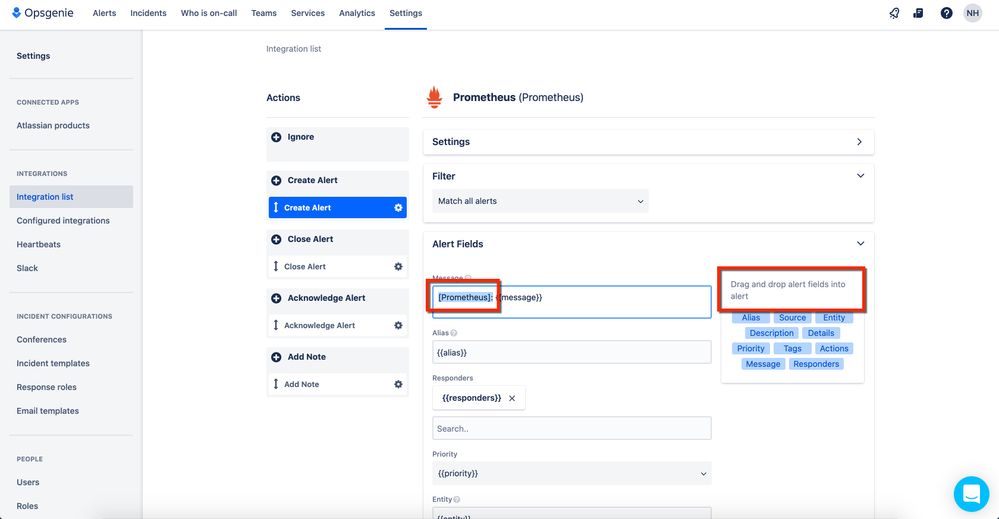This screenshot has width=999, height=519.
Task: Open the Services menu
Action: (x=308, y=13)
